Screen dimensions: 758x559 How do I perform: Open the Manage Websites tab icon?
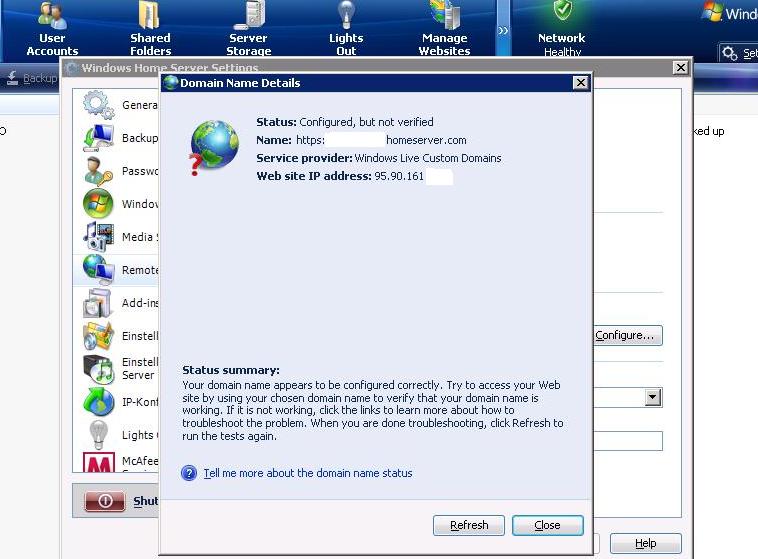445,15
